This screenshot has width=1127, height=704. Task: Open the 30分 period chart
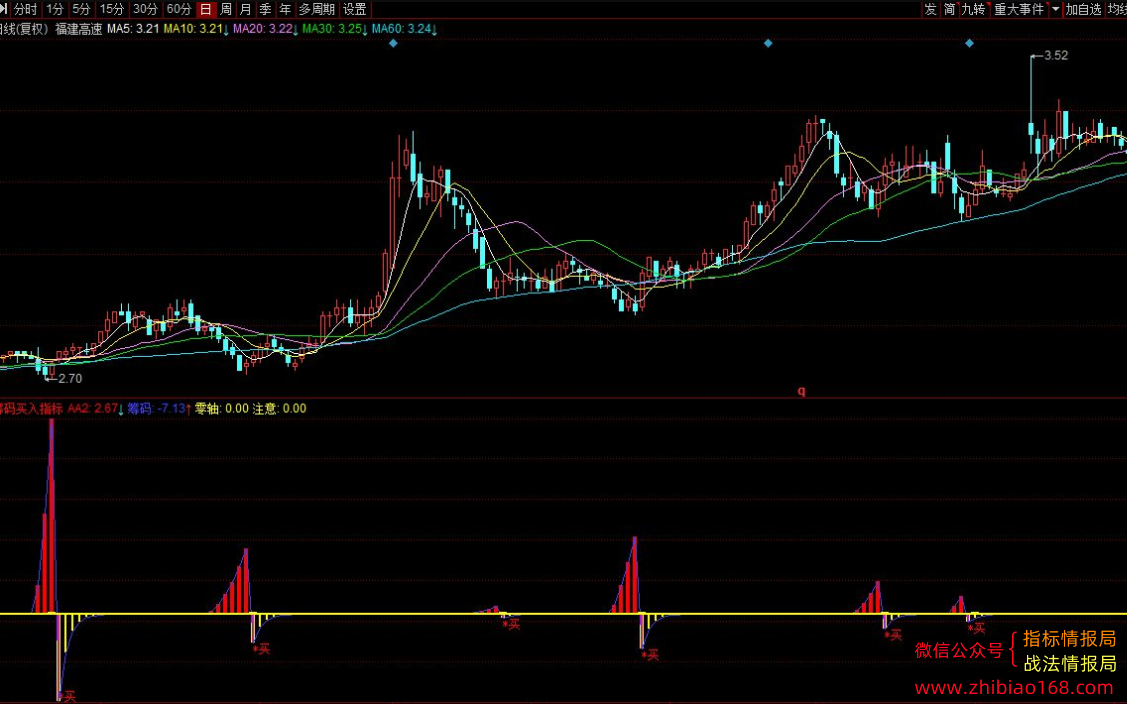point(145,9)
